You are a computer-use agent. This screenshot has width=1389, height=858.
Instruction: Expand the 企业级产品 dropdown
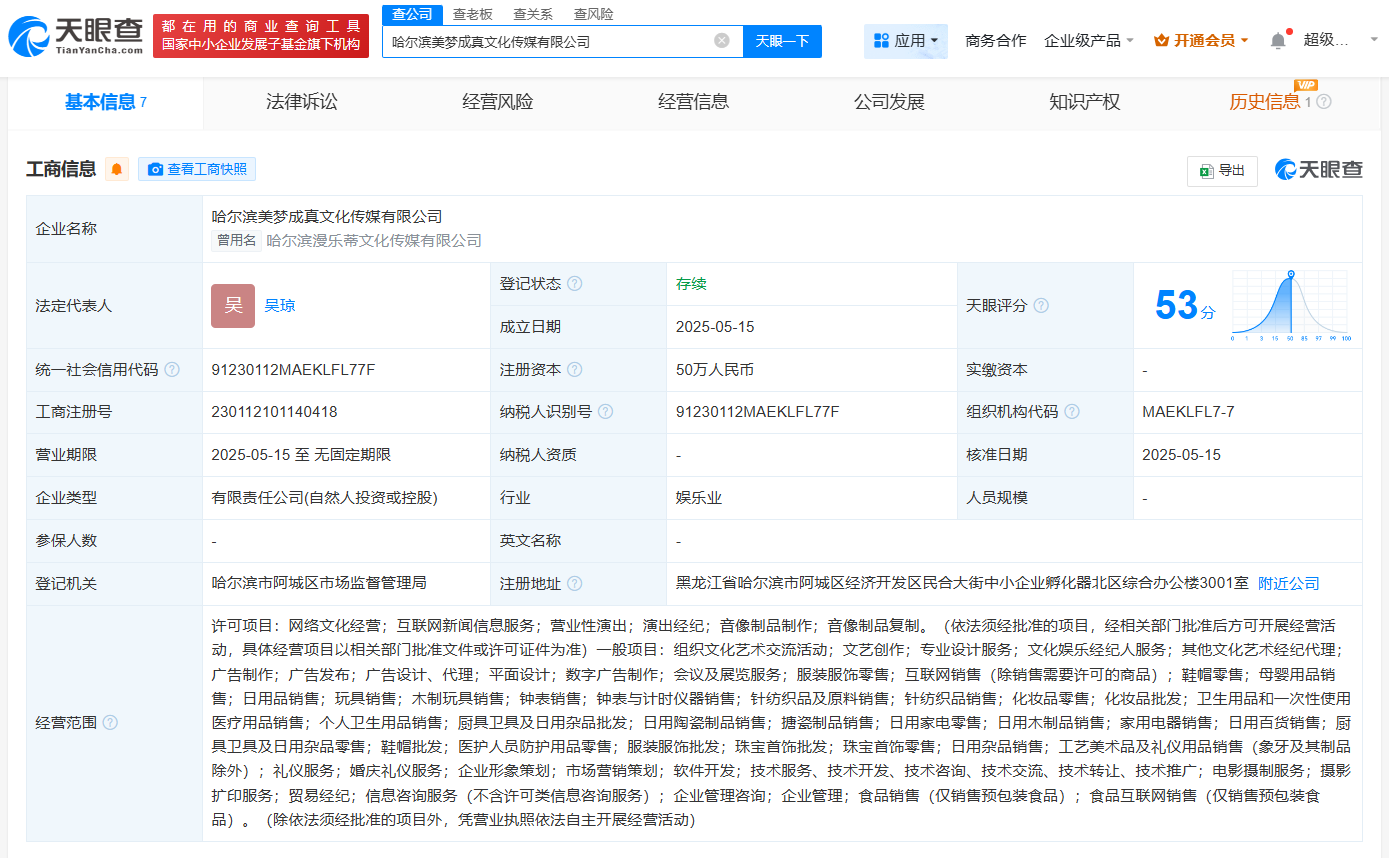[1088, 41]
